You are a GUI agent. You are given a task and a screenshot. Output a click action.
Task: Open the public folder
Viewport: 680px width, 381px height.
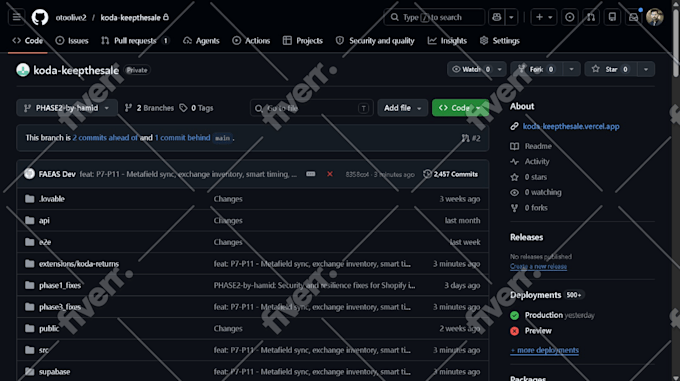49,329
